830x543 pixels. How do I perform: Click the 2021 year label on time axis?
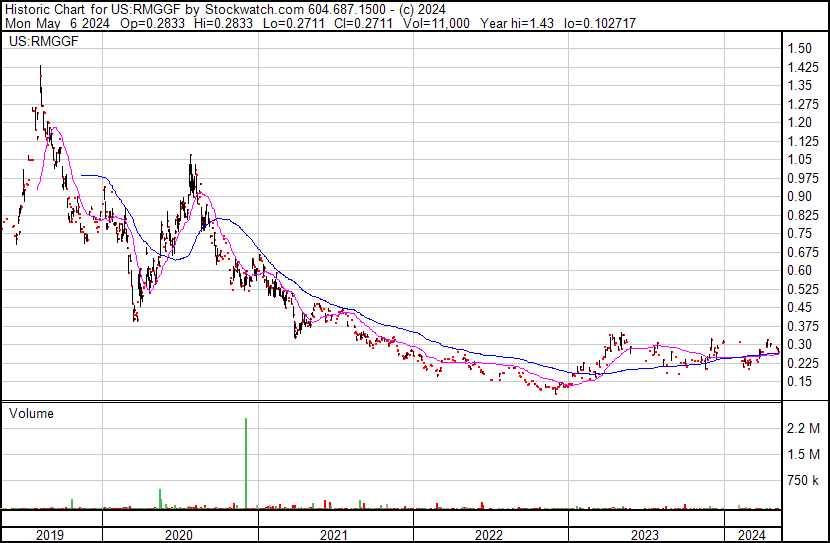coord(334,535)
